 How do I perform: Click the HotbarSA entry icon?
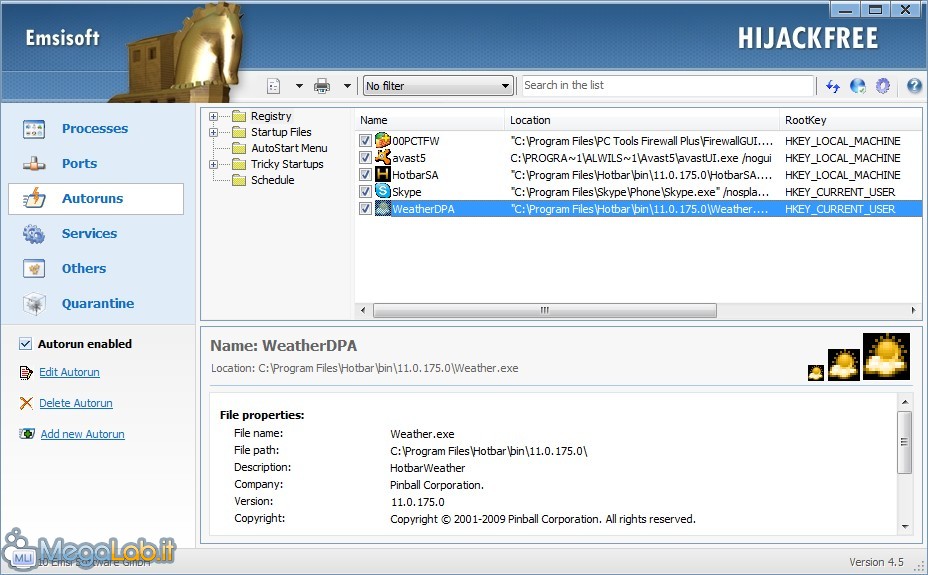pyautogui.click(x=383, y=175)
